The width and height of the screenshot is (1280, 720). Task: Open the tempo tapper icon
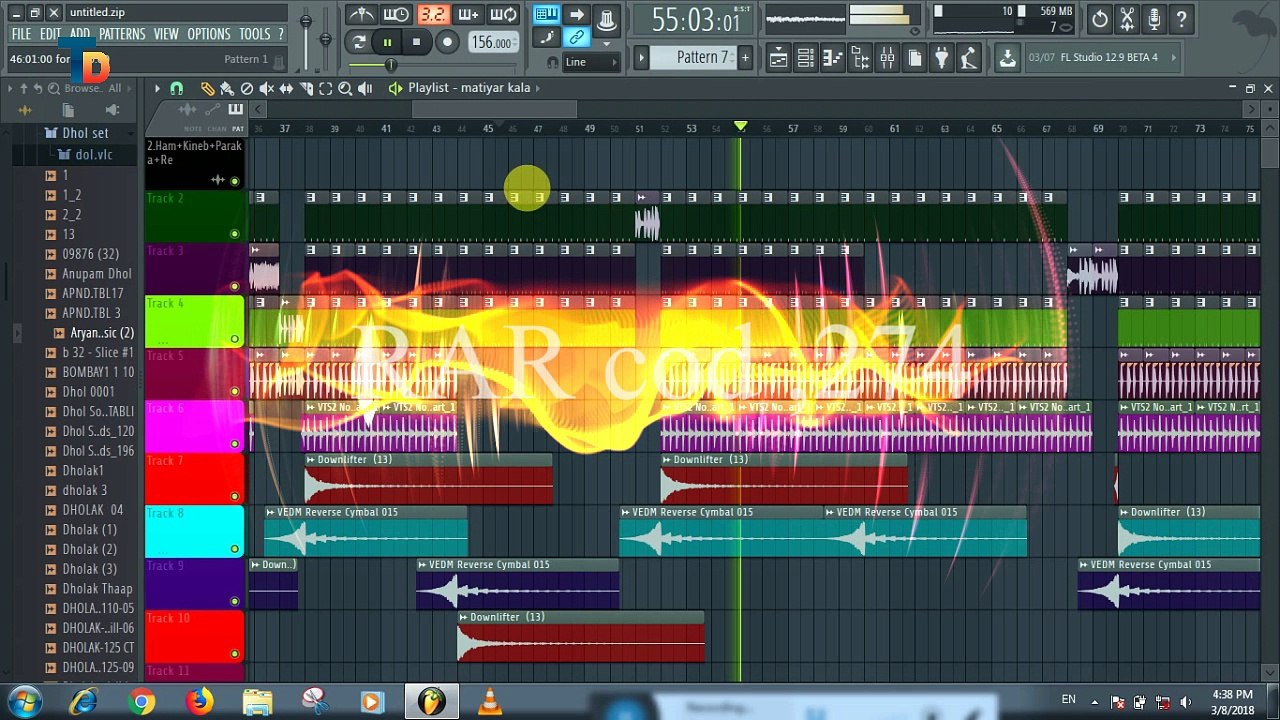(968, 58)
